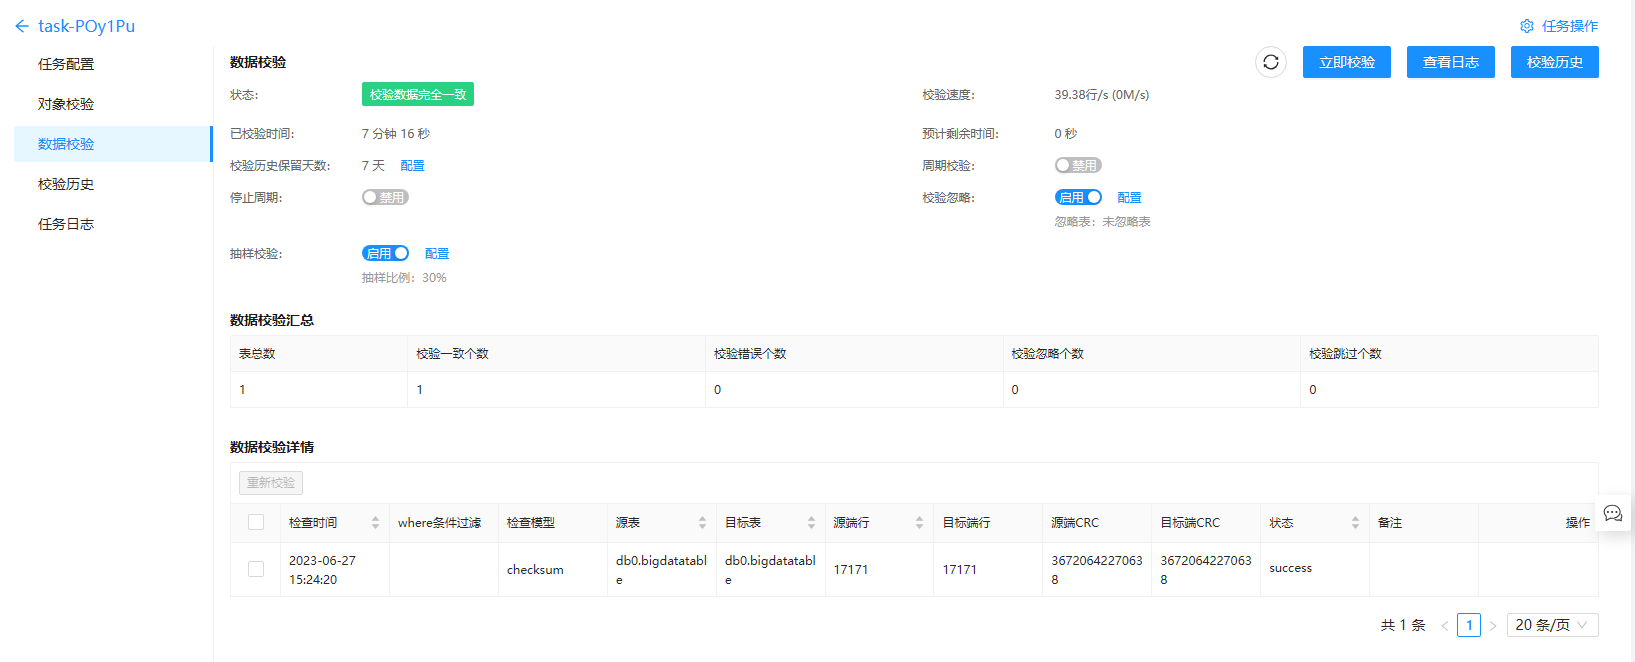Click the 忽略表: 未忽略表 text

tap(1102, 222)
